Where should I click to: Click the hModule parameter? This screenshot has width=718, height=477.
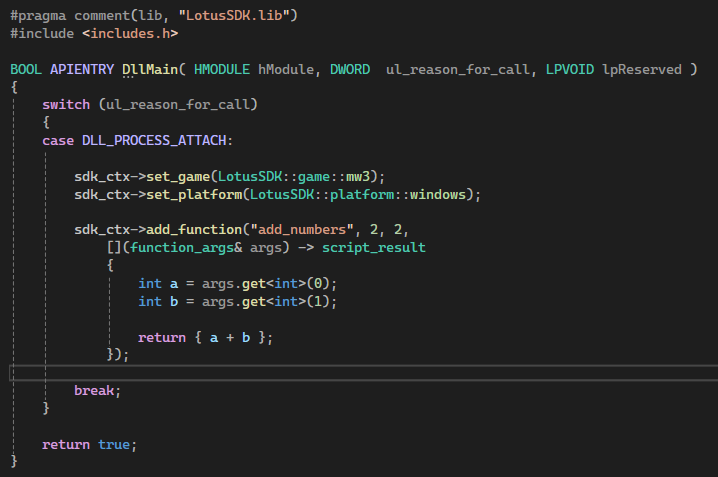[x=286, y=70]
